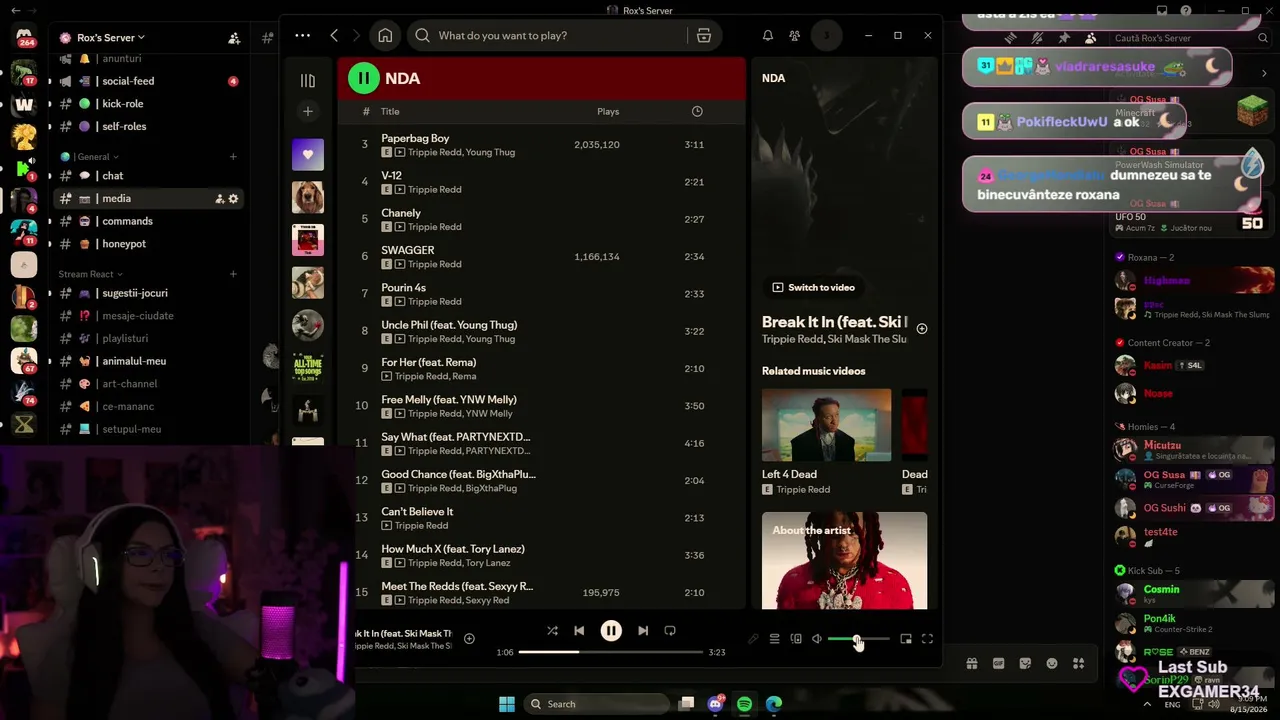The width and height of the screenshot is (1280, 720).
Task: Open Connect to a device
Action: [796, 639]
